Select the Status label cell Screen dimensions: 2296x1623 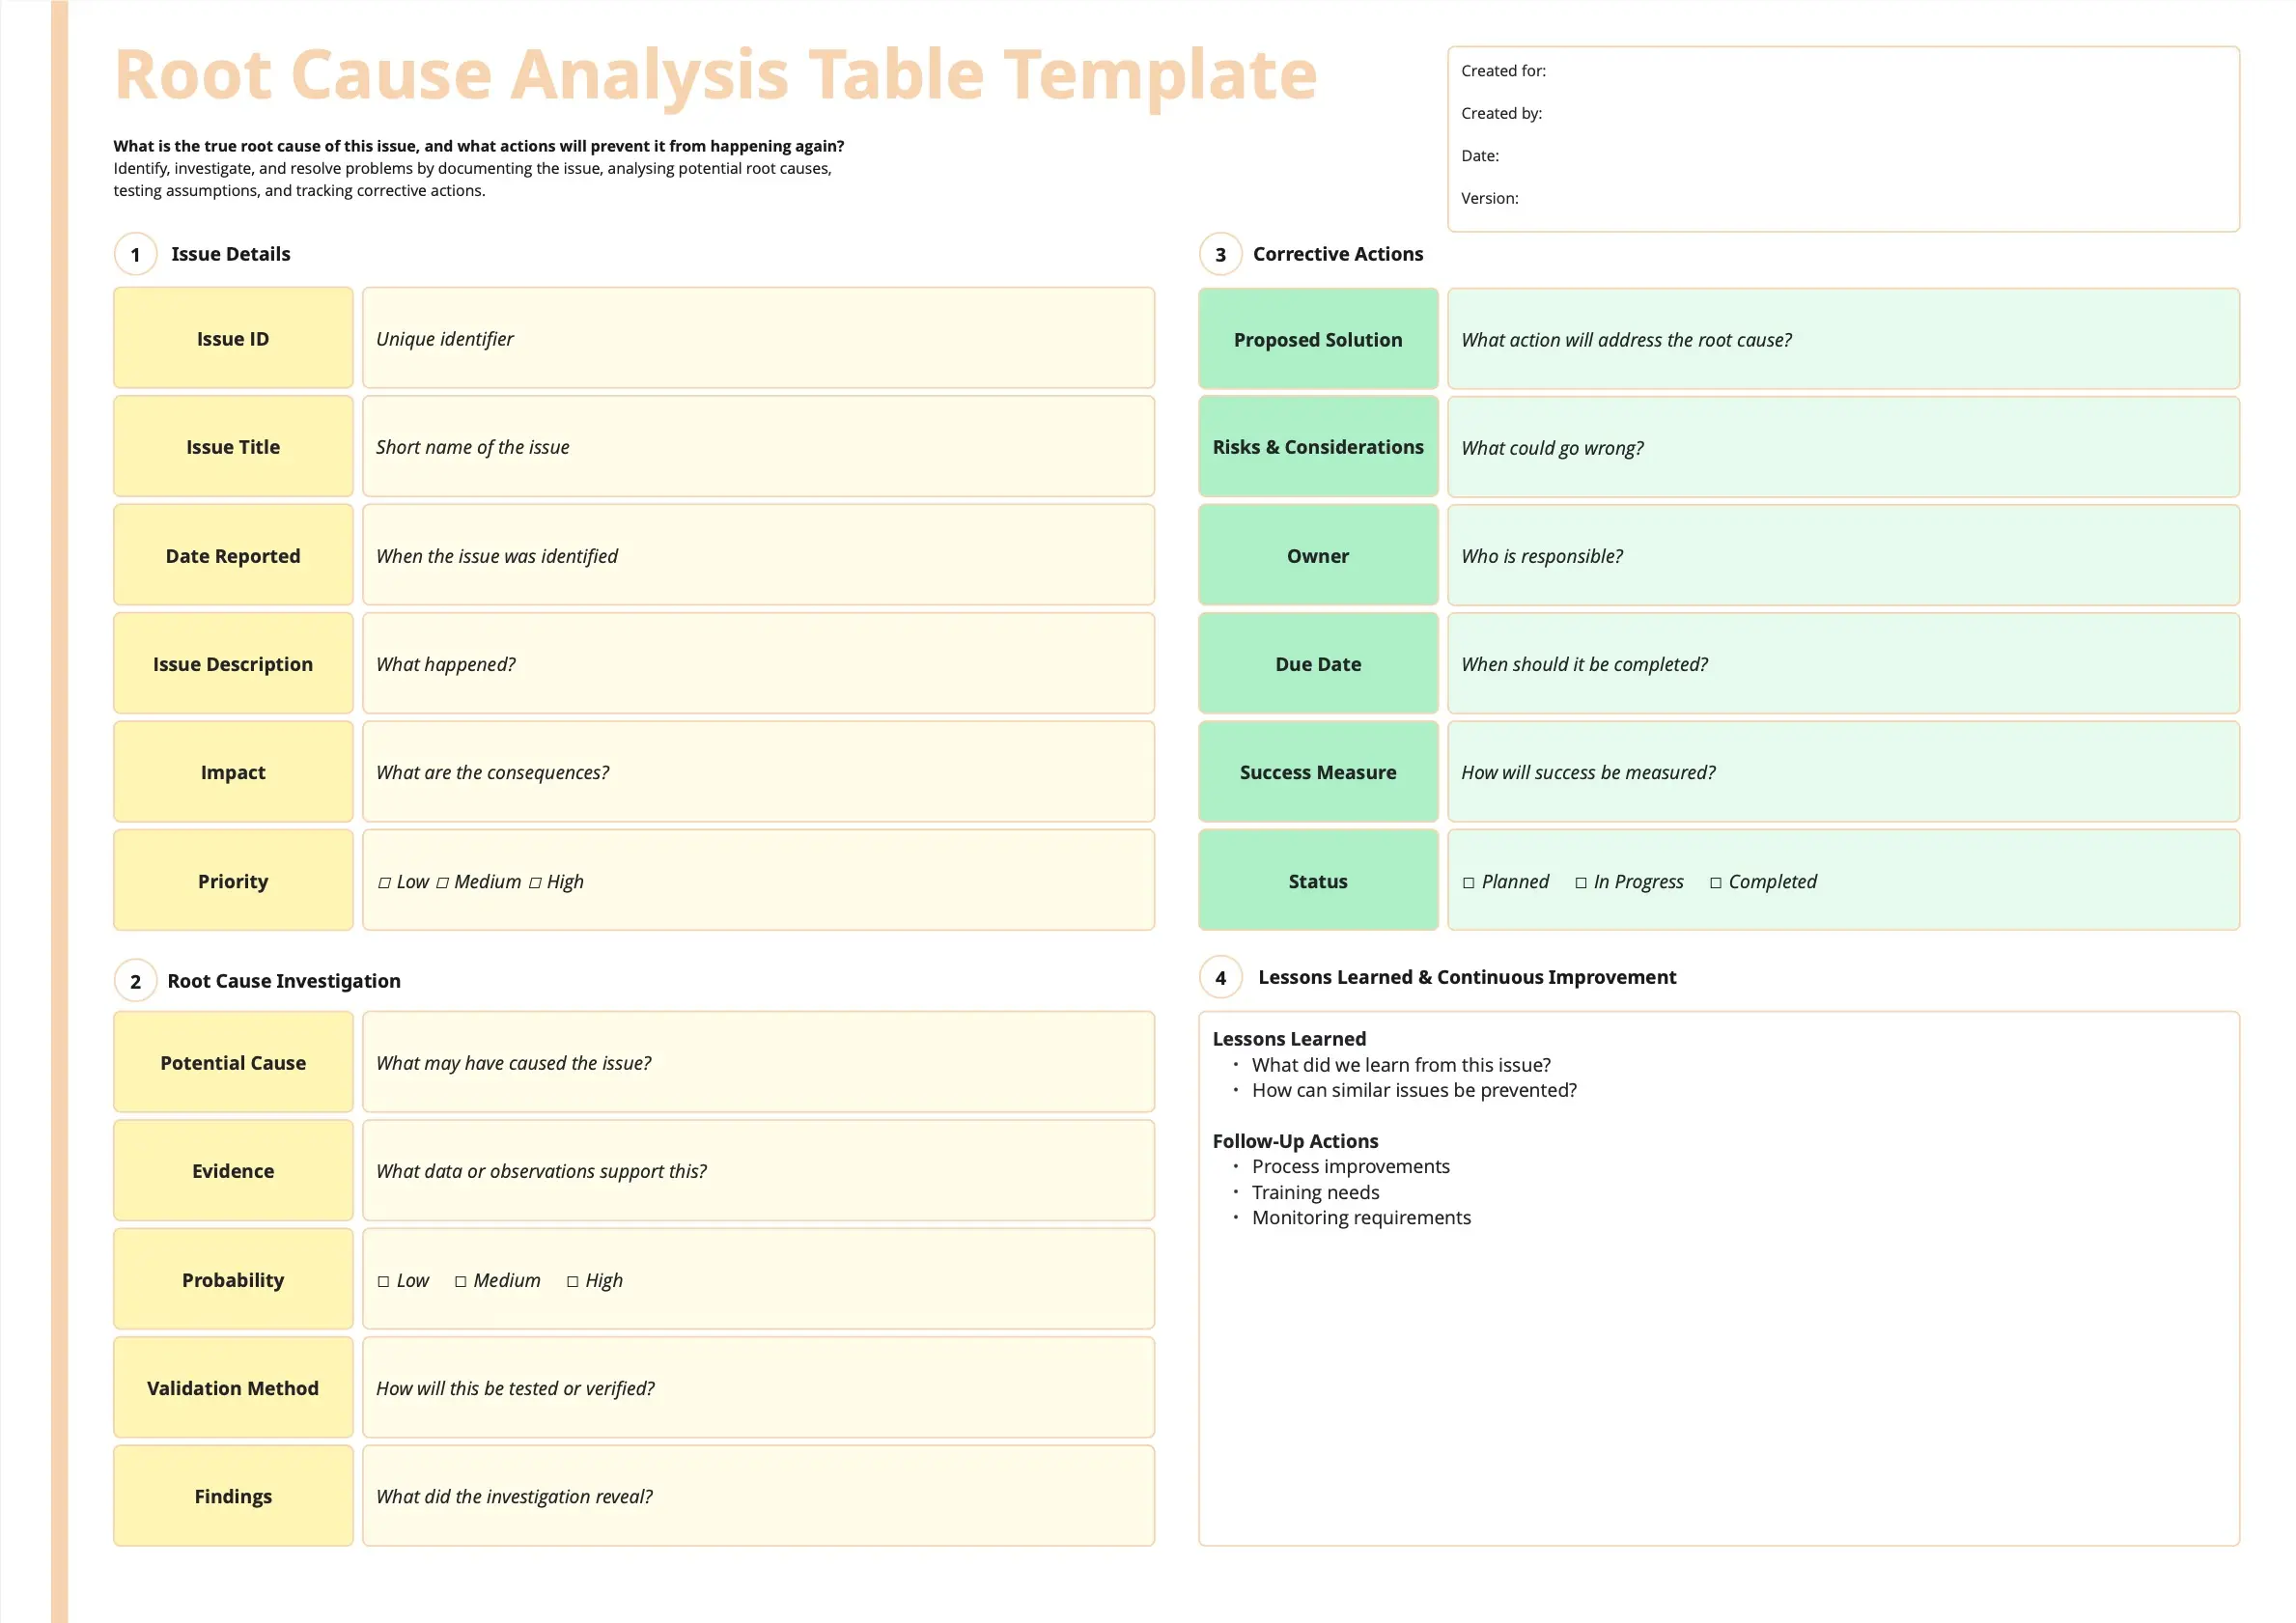coord(1318,880)
